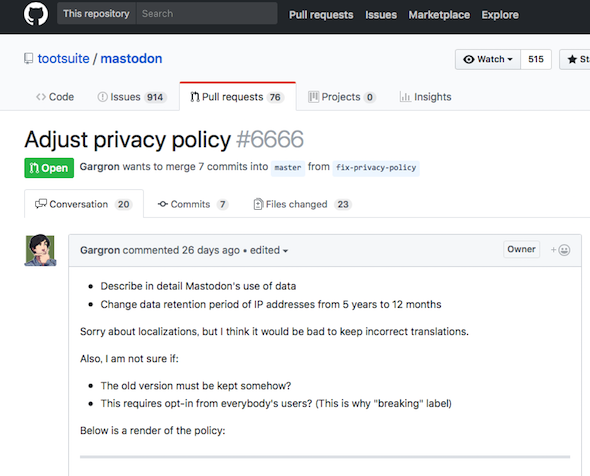The width and height of the screenshot is (590, 476).
Task: Open the Projects tab
Action: (x=341, y=97)
